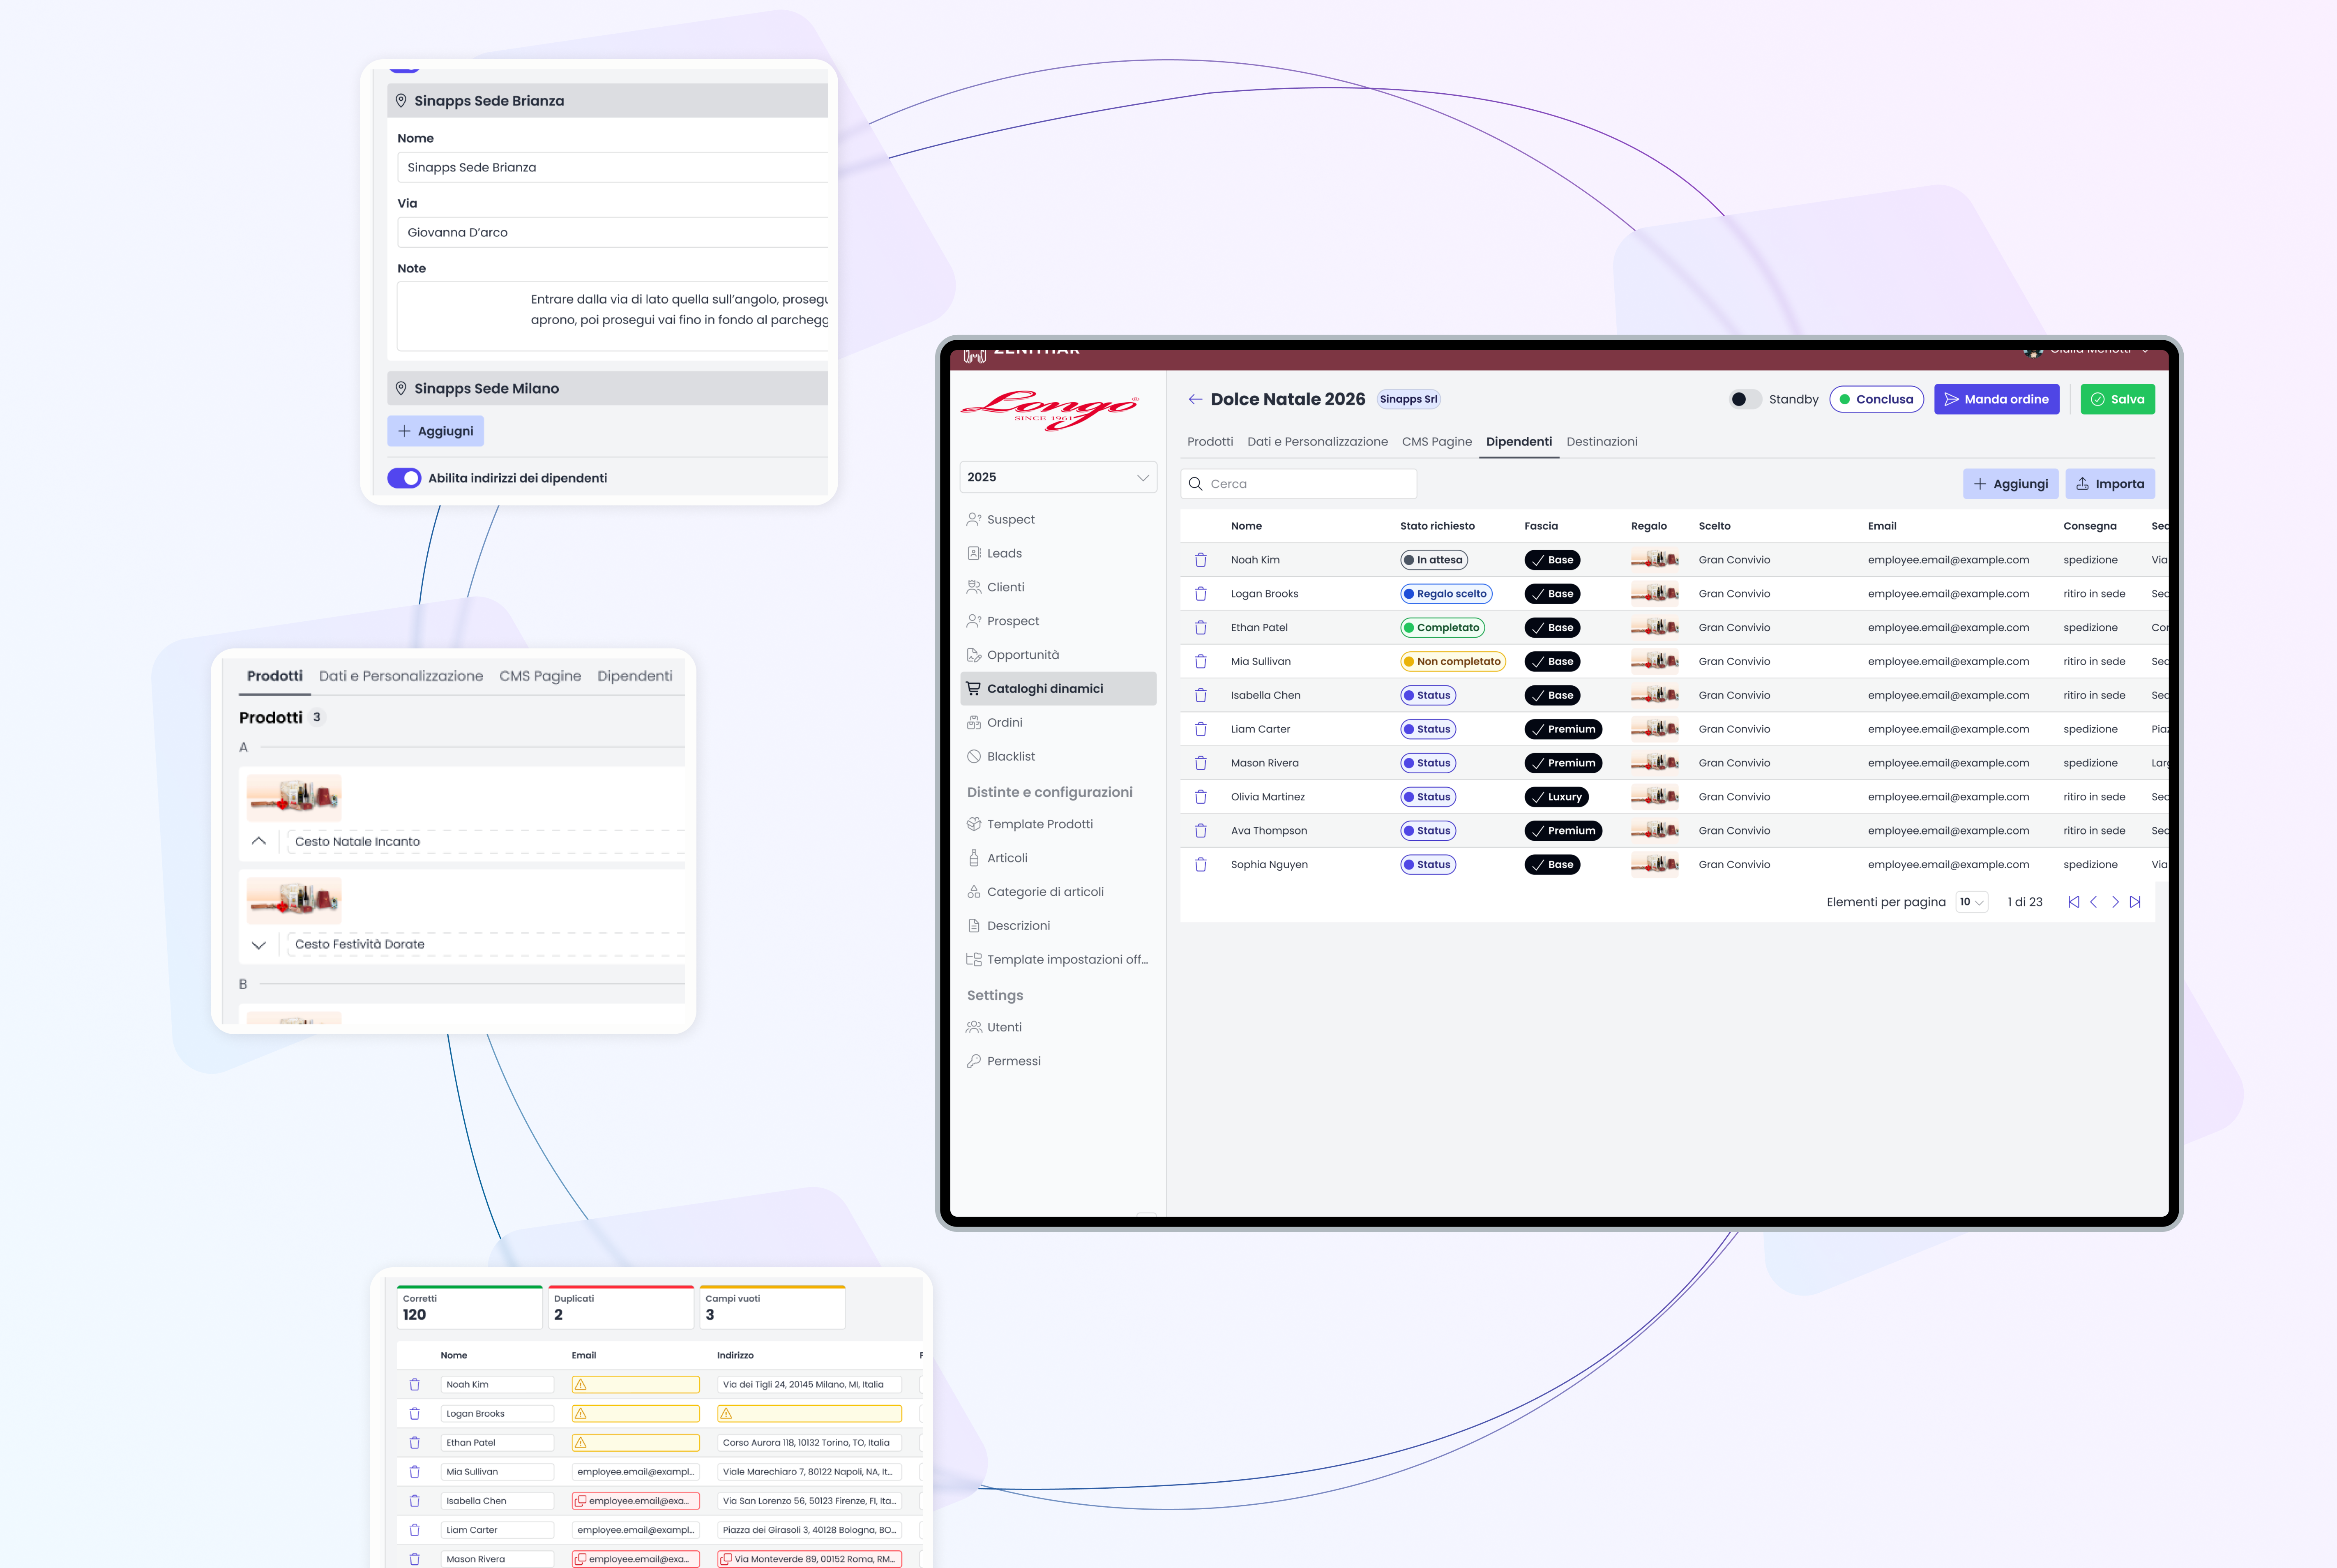Screen dimensions: 2337x1568
Task: Toggle Premium fascia for Liam Carter
Action: coord(1563,729)
